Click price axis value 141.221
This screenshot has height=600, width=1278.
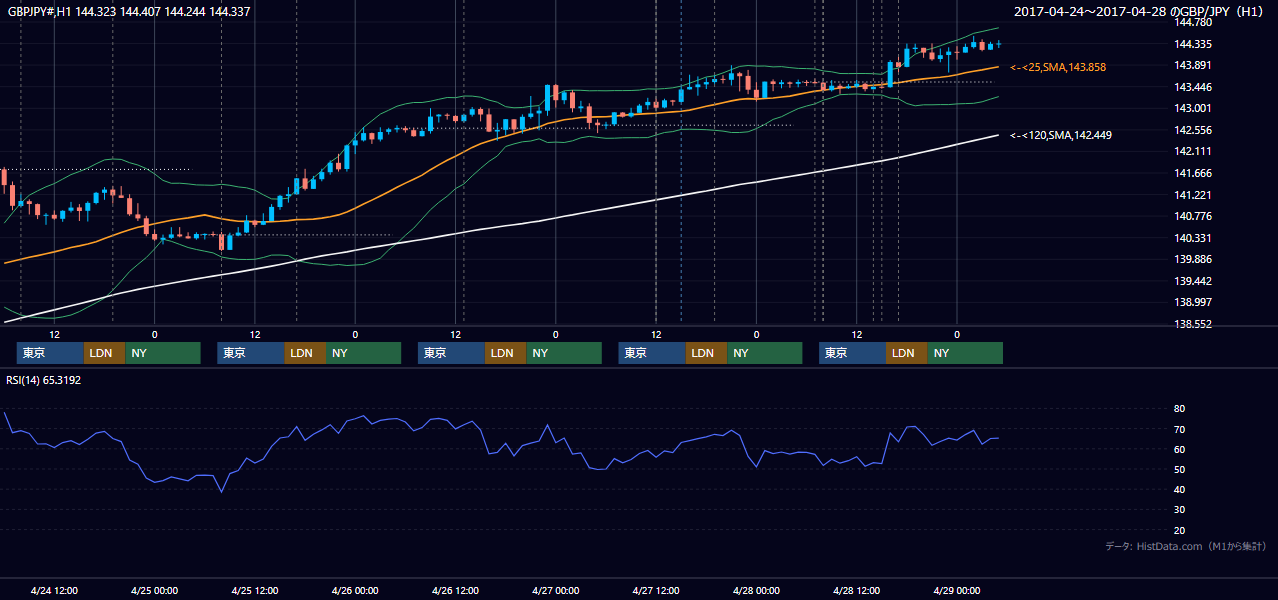pyautogui.click(x=1193, y=195)
